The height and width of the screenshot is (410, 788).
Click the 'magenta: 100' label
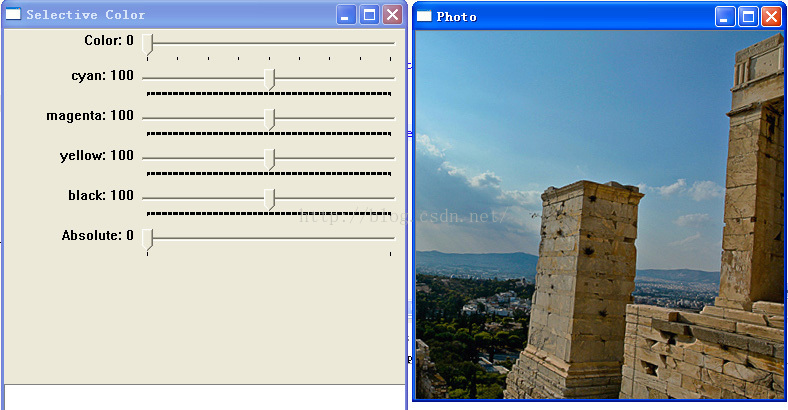pyautogui.click(x=90, y=116)
